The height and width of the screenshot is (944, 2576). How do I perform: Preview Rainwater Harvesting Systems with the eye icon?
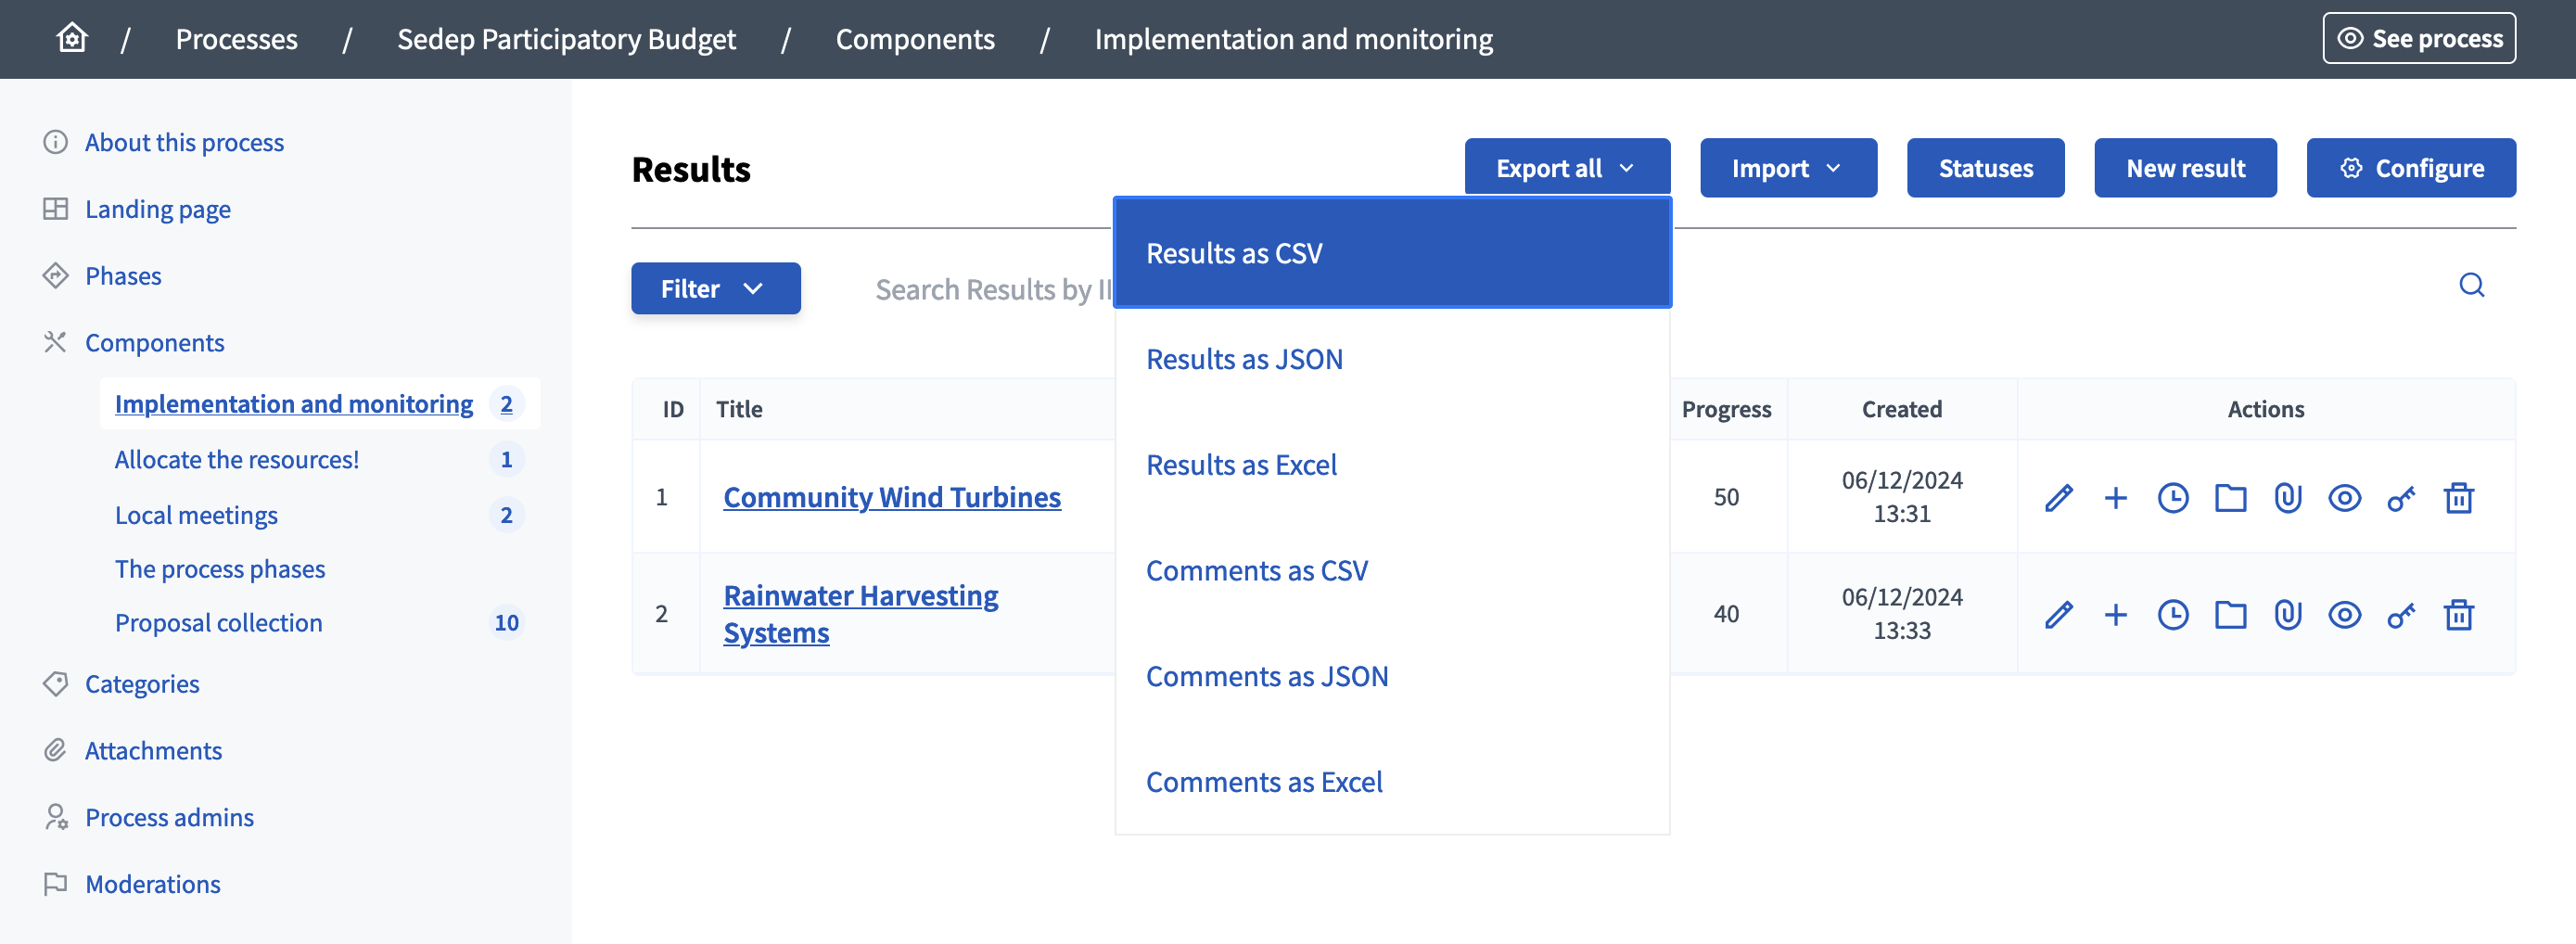2344,614
